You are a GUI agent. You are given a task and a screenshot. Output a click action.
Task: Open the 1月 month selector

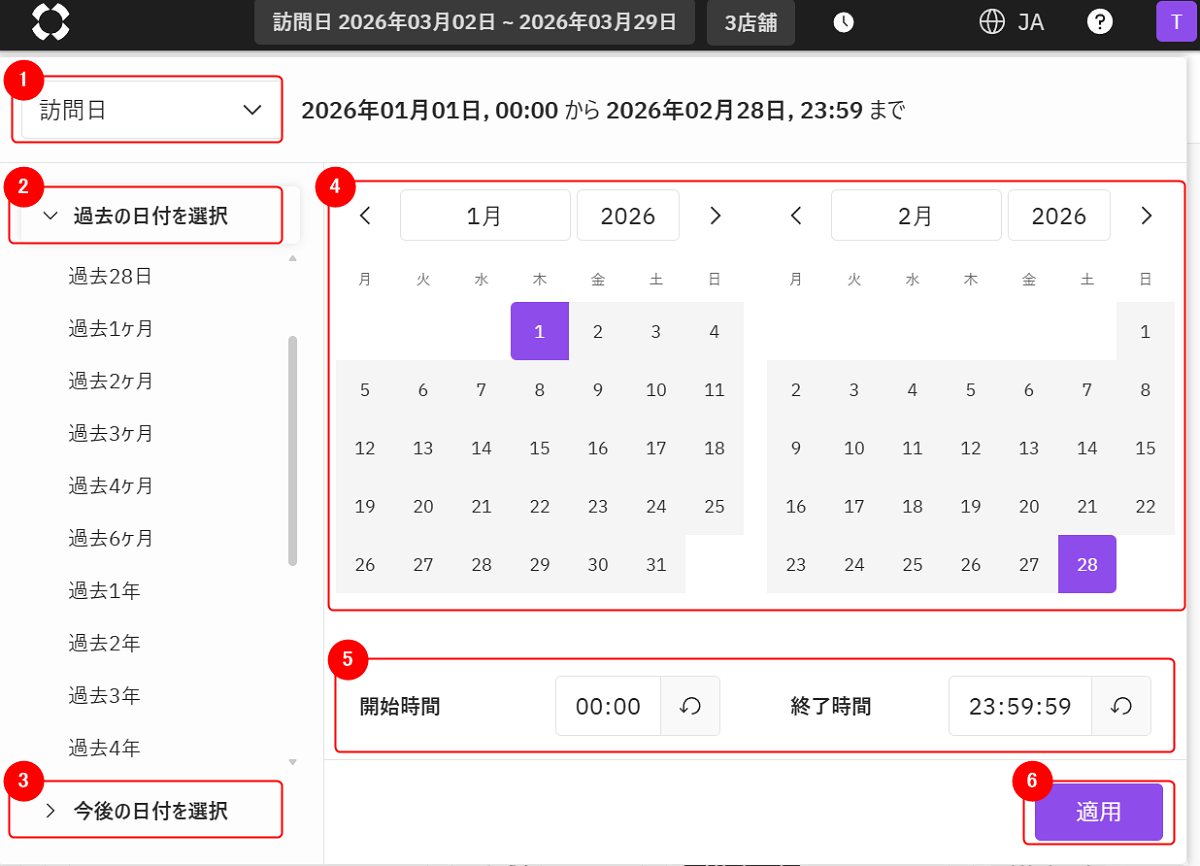[485, 215]
